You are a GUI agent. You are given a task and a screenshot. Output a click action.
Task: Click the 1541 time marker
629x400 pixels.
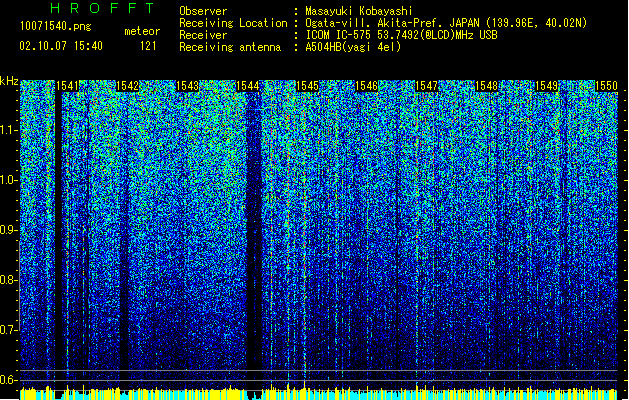67,86
